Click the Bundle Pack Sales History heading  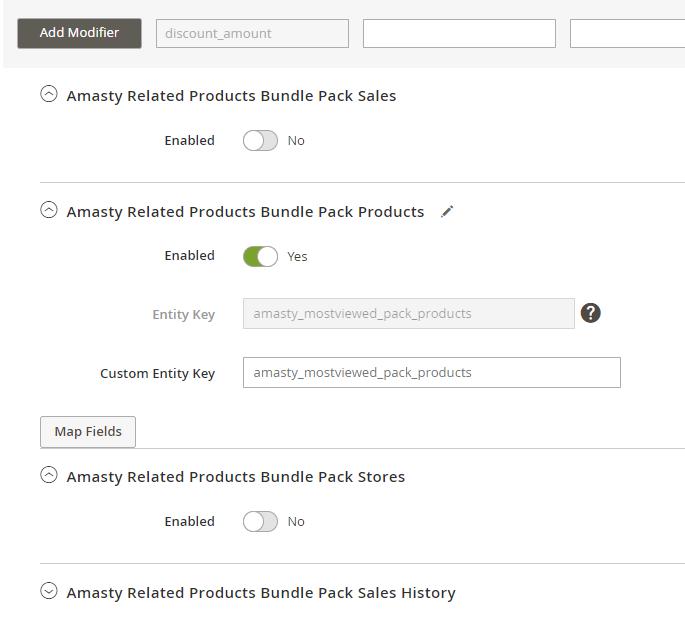[x=261, y=593]
